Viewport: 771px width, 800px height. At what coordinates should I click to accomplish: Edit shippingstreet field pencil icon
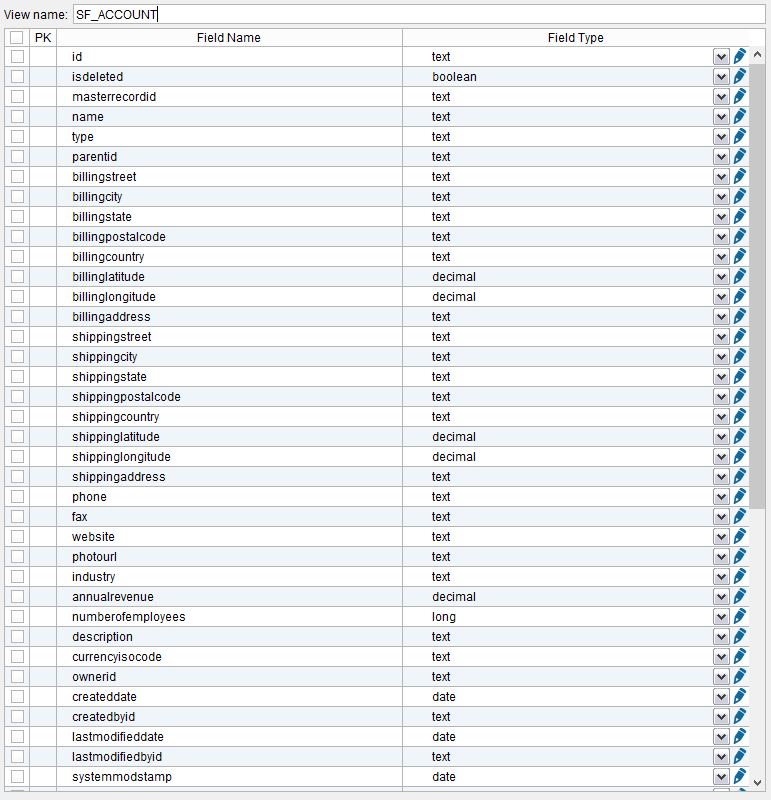(x=739, y=336)
